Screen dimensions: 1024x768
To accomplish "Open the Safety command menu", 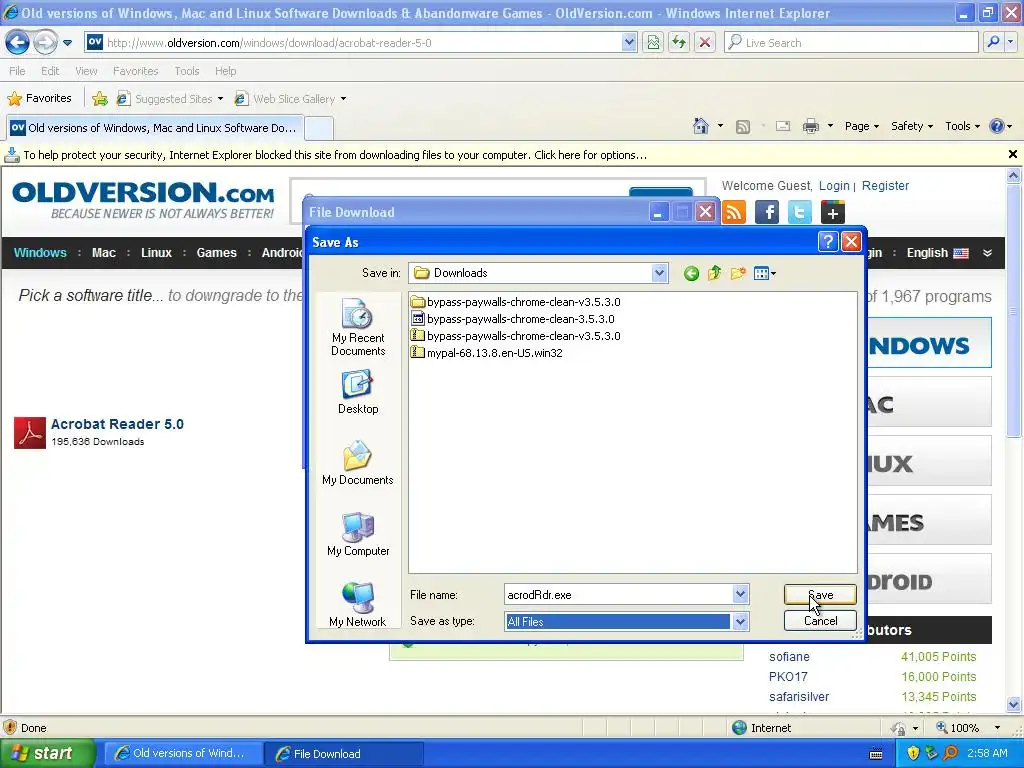I will 912,126.
